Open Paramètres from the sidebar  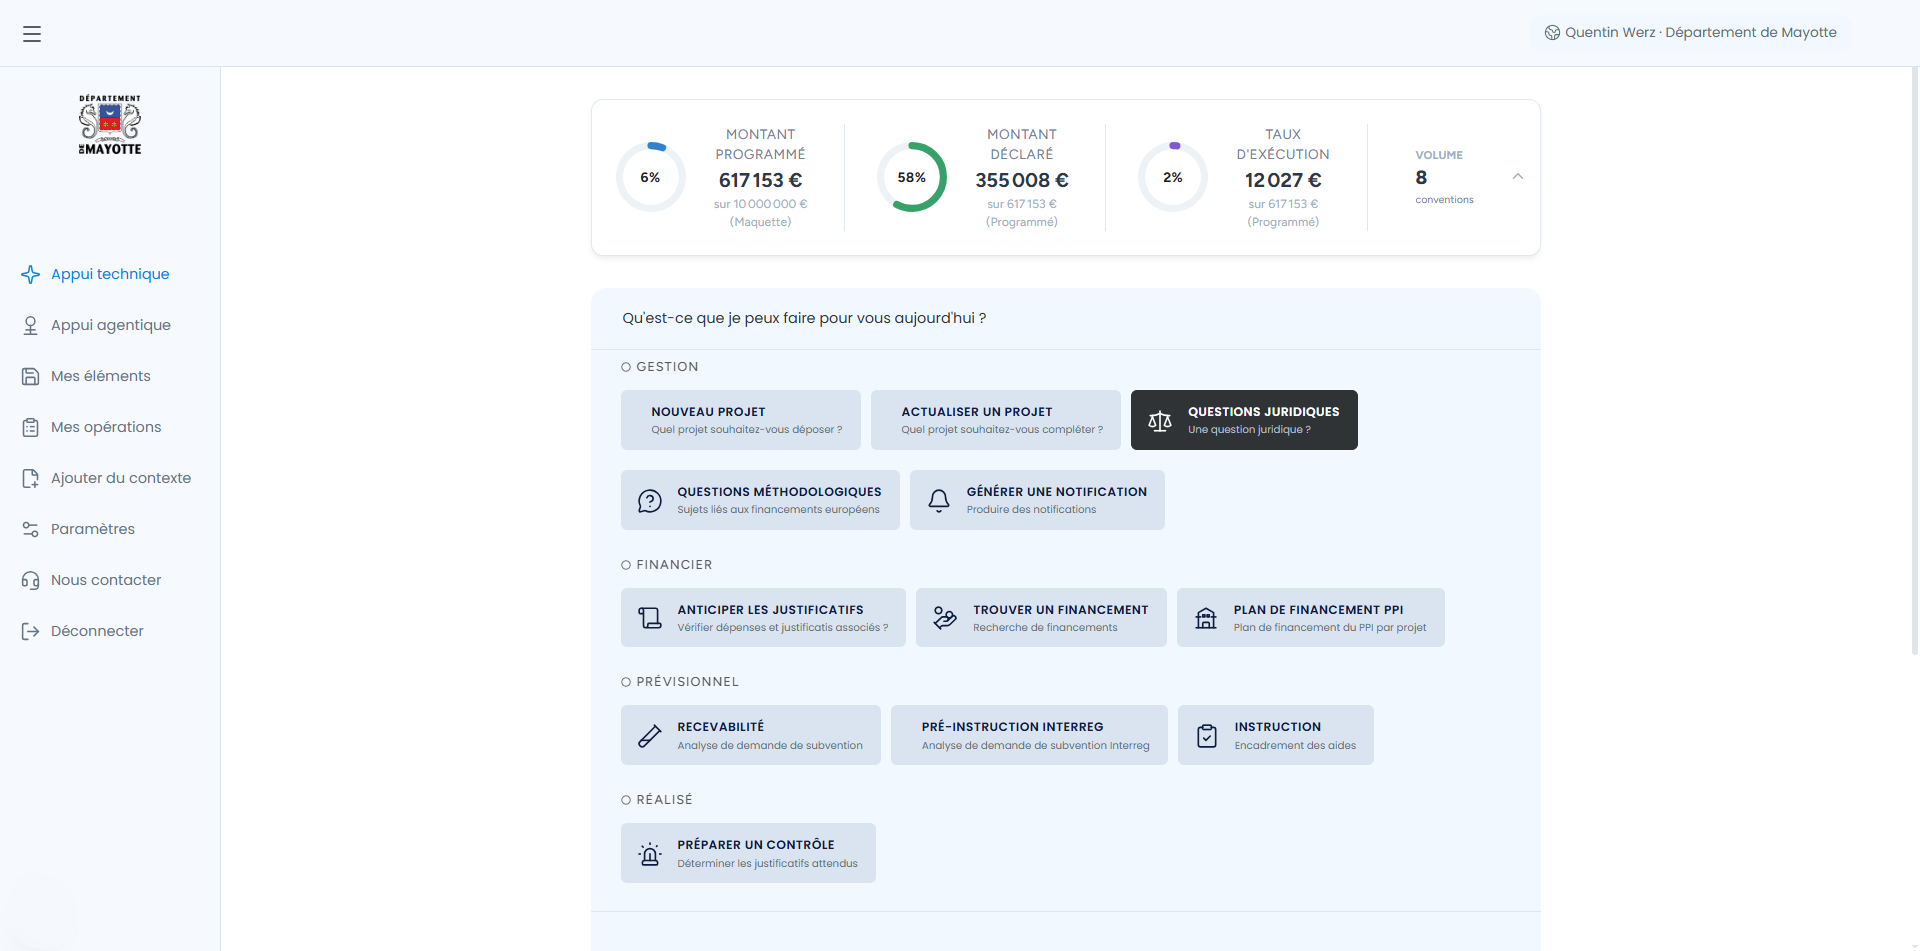[x=92, y=529]
